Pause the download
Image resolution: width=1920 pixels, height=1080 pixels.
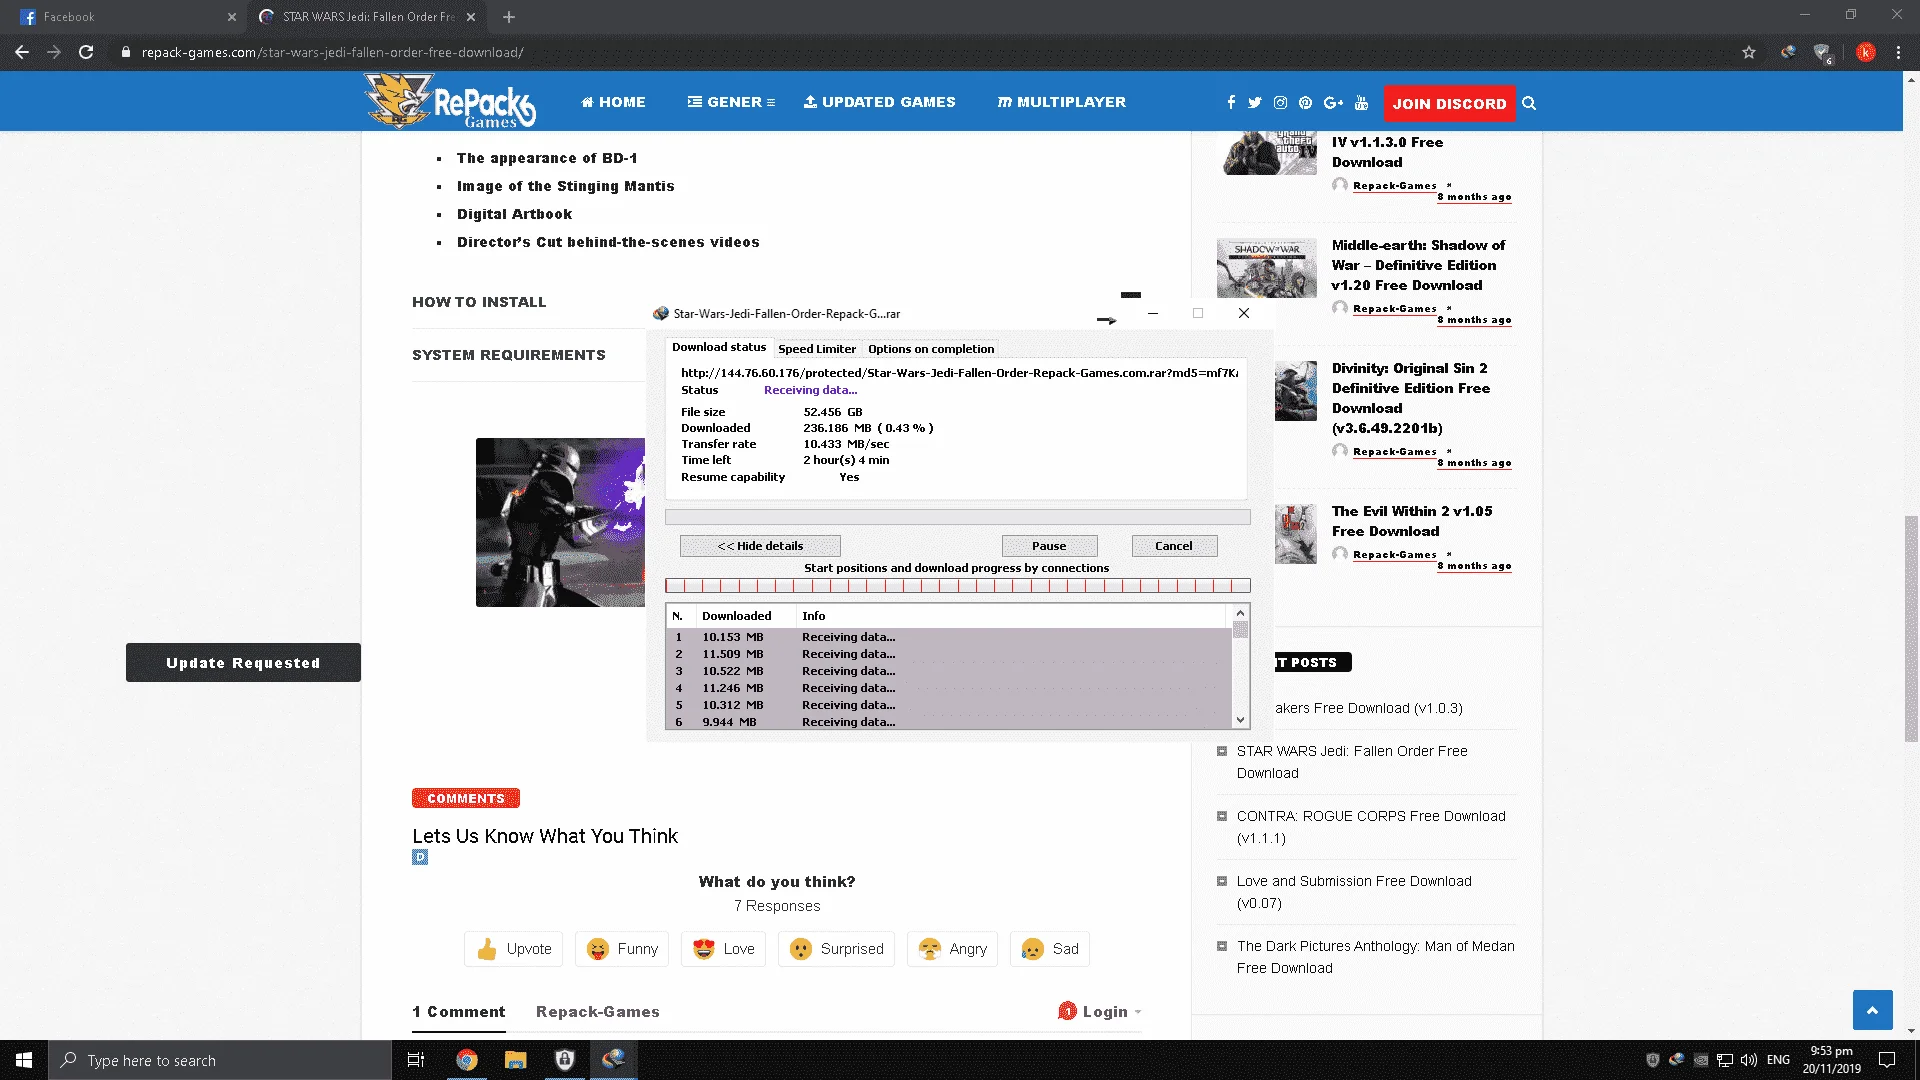tap(1049, 546)
